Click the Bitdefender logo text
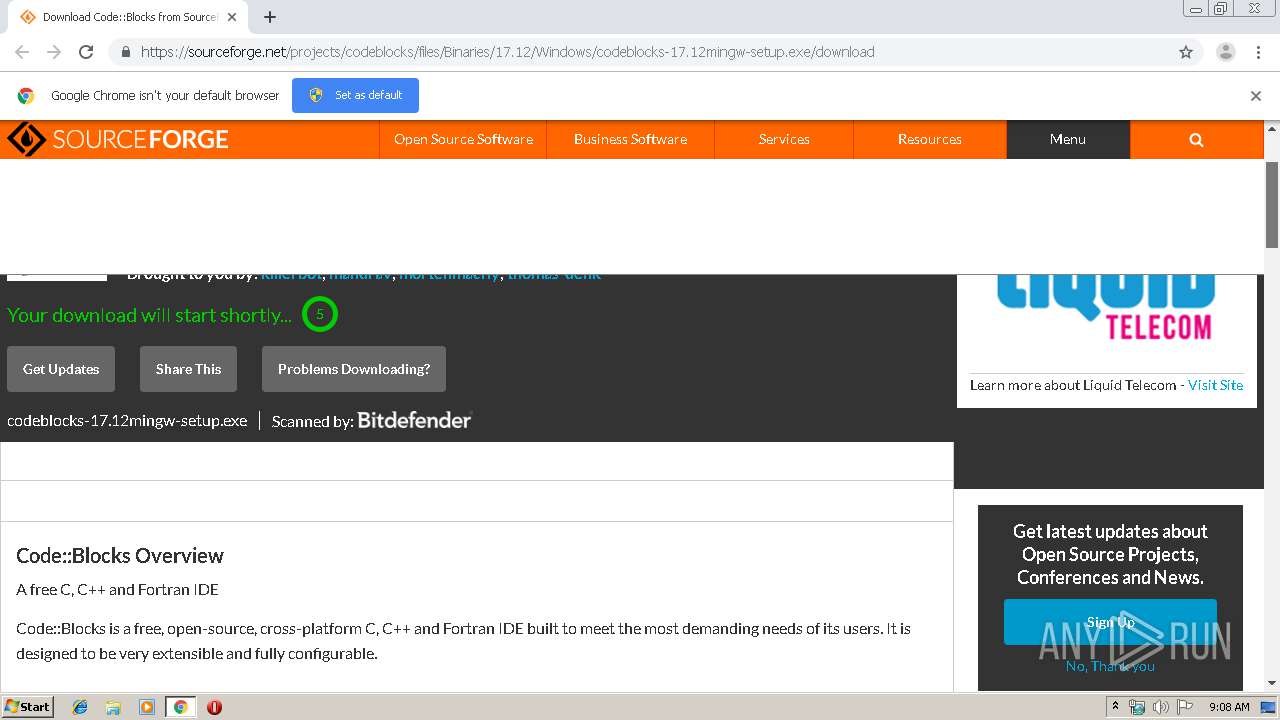 pos(414,421)
